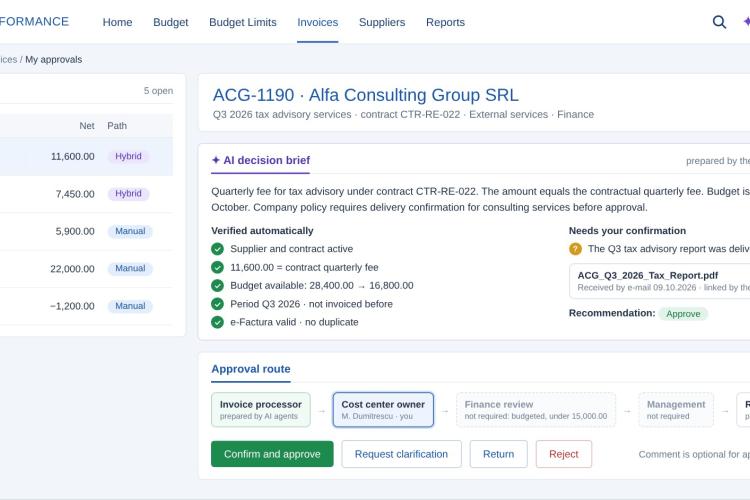Click the 'Verified automatically' heading
Viewport: 750px width, 500px height.
coord(262,231)
